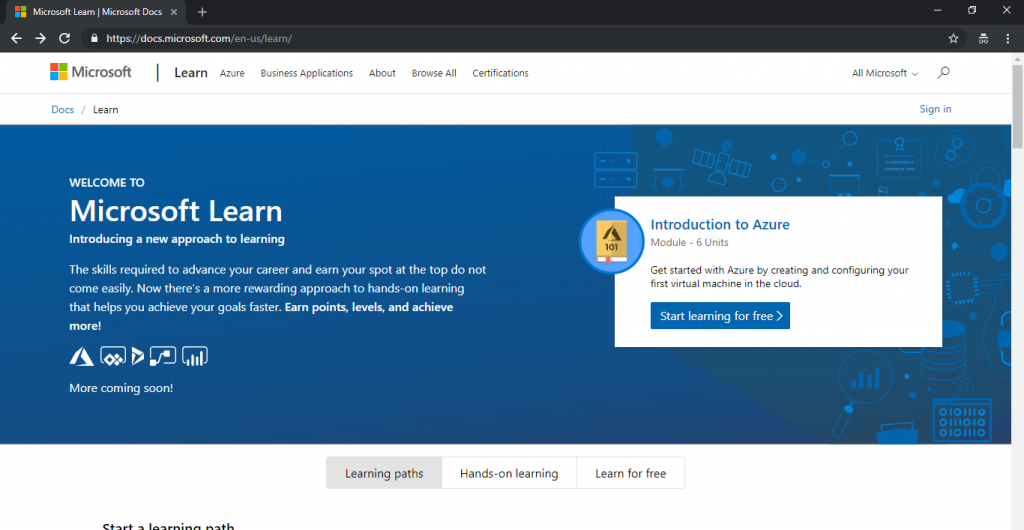
Task: Click the page vertical scrollbar thumb
Action: (1017, 106)
